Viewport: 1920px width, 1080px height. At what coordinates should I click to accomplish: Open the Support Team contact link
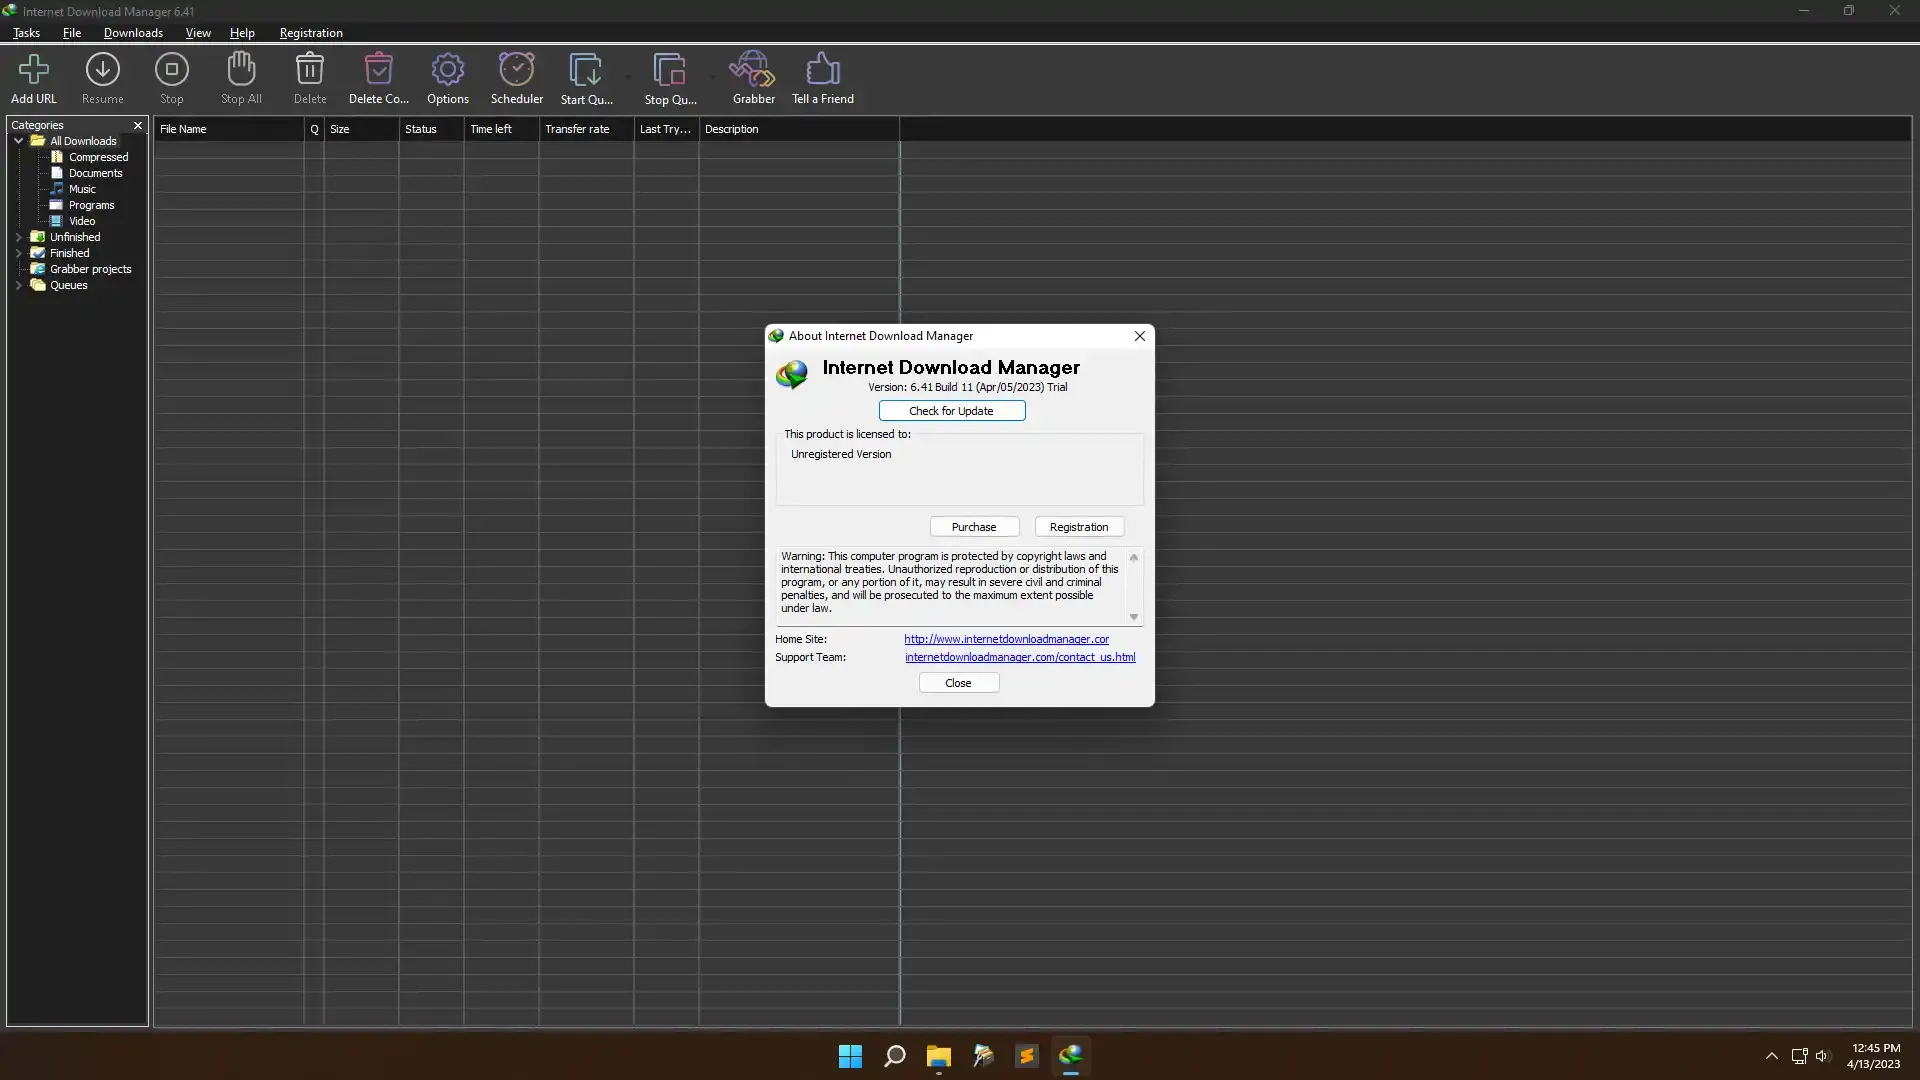click(x=1020, y=657)
